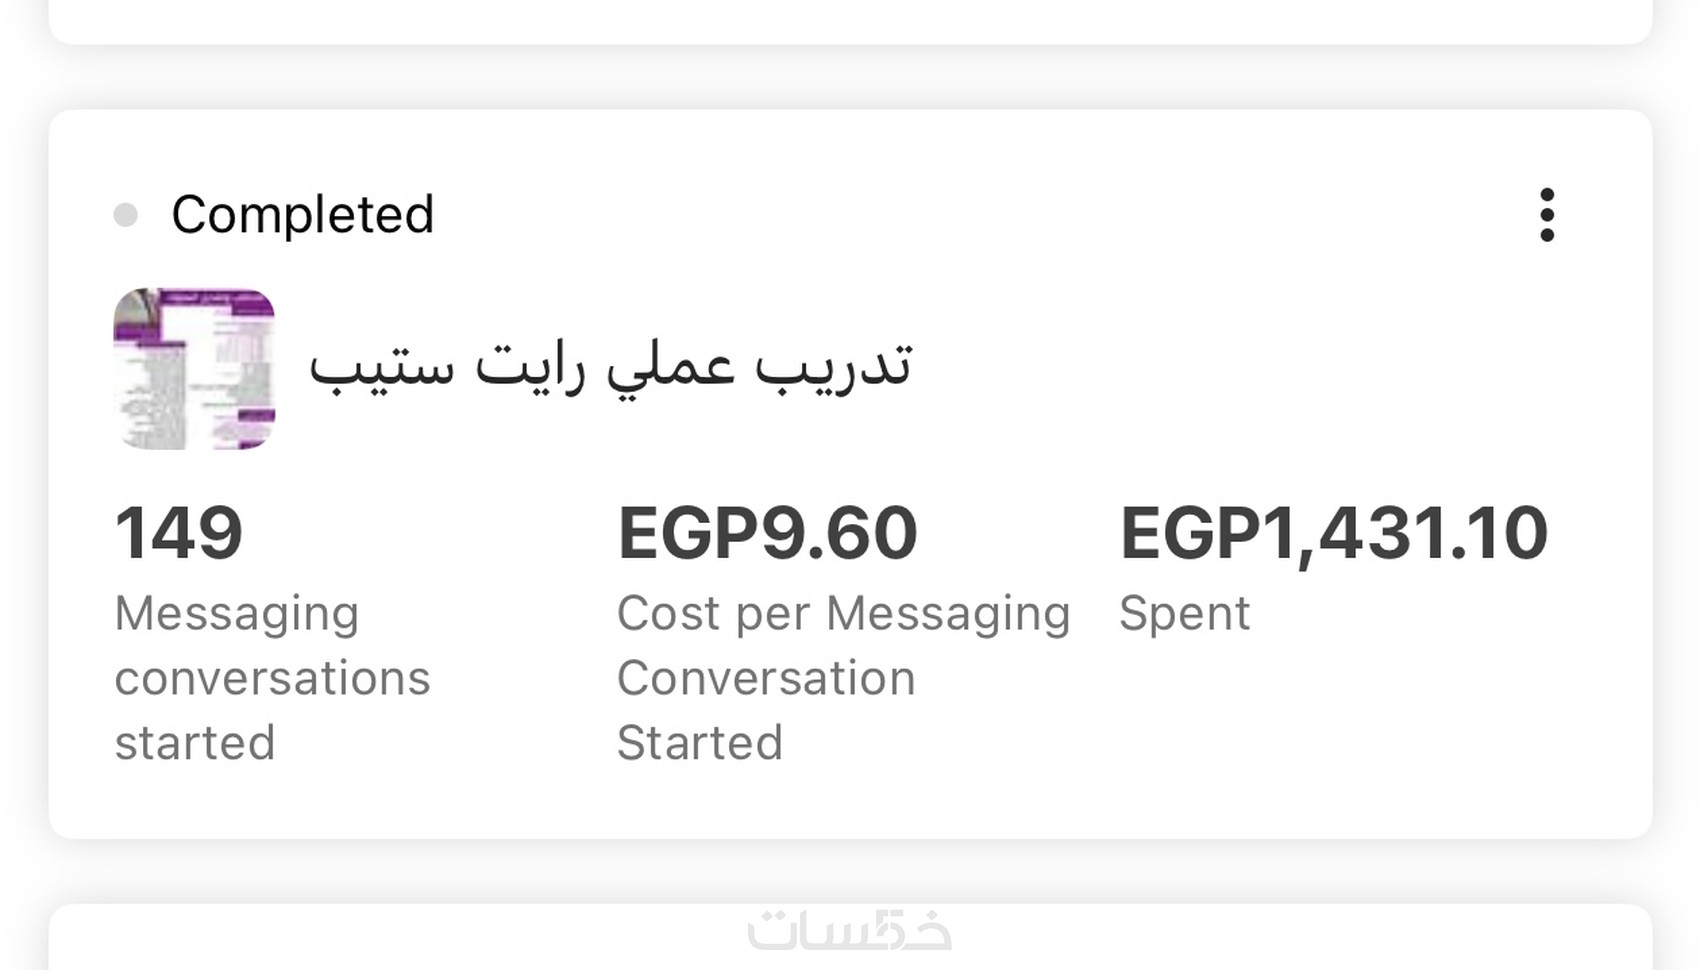Click the EGP9.60 cost value
Screen dimensions: 1700x970
[x=767, y=532]
